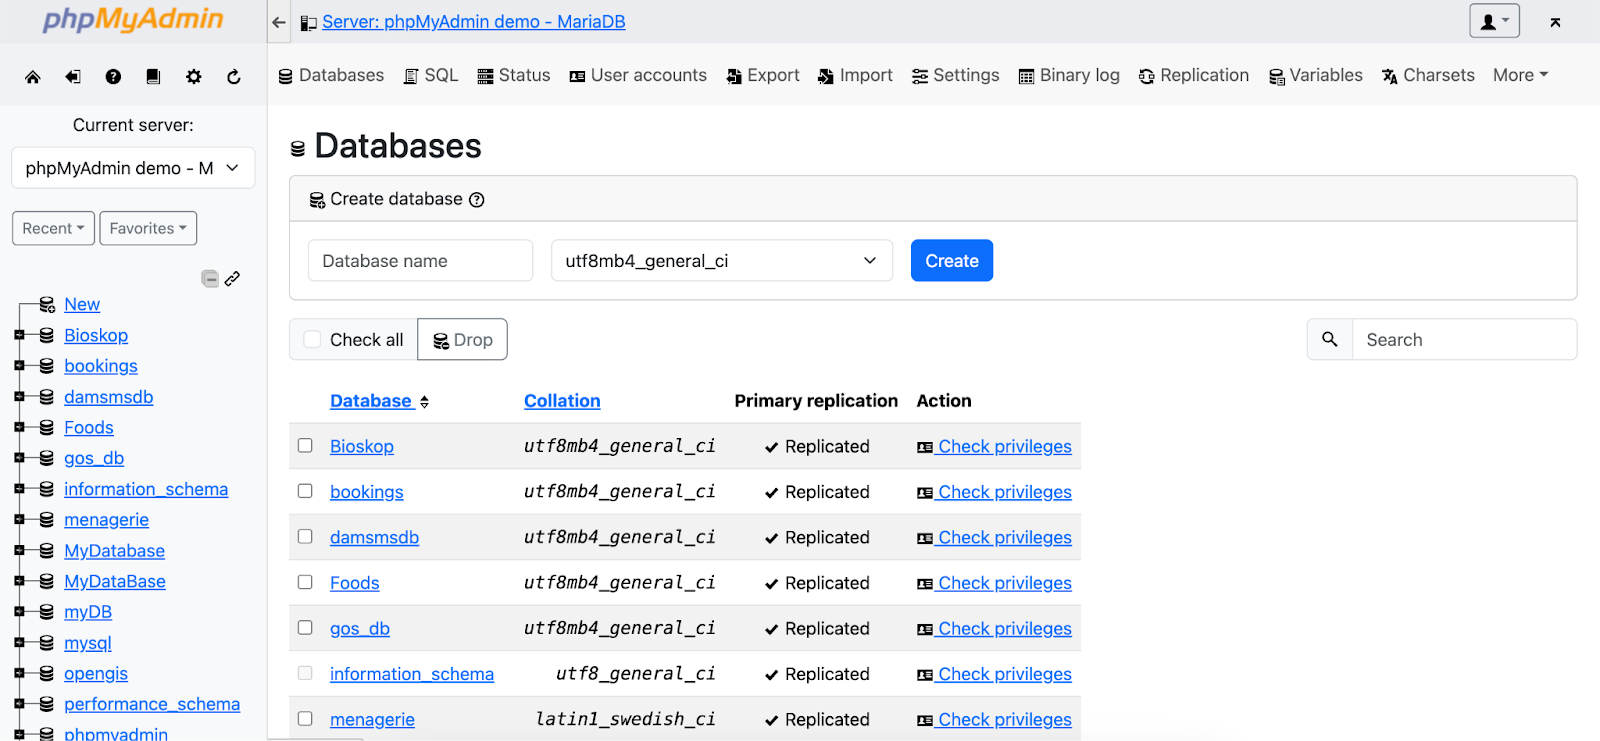Click the Log out icon

[73, 77]
